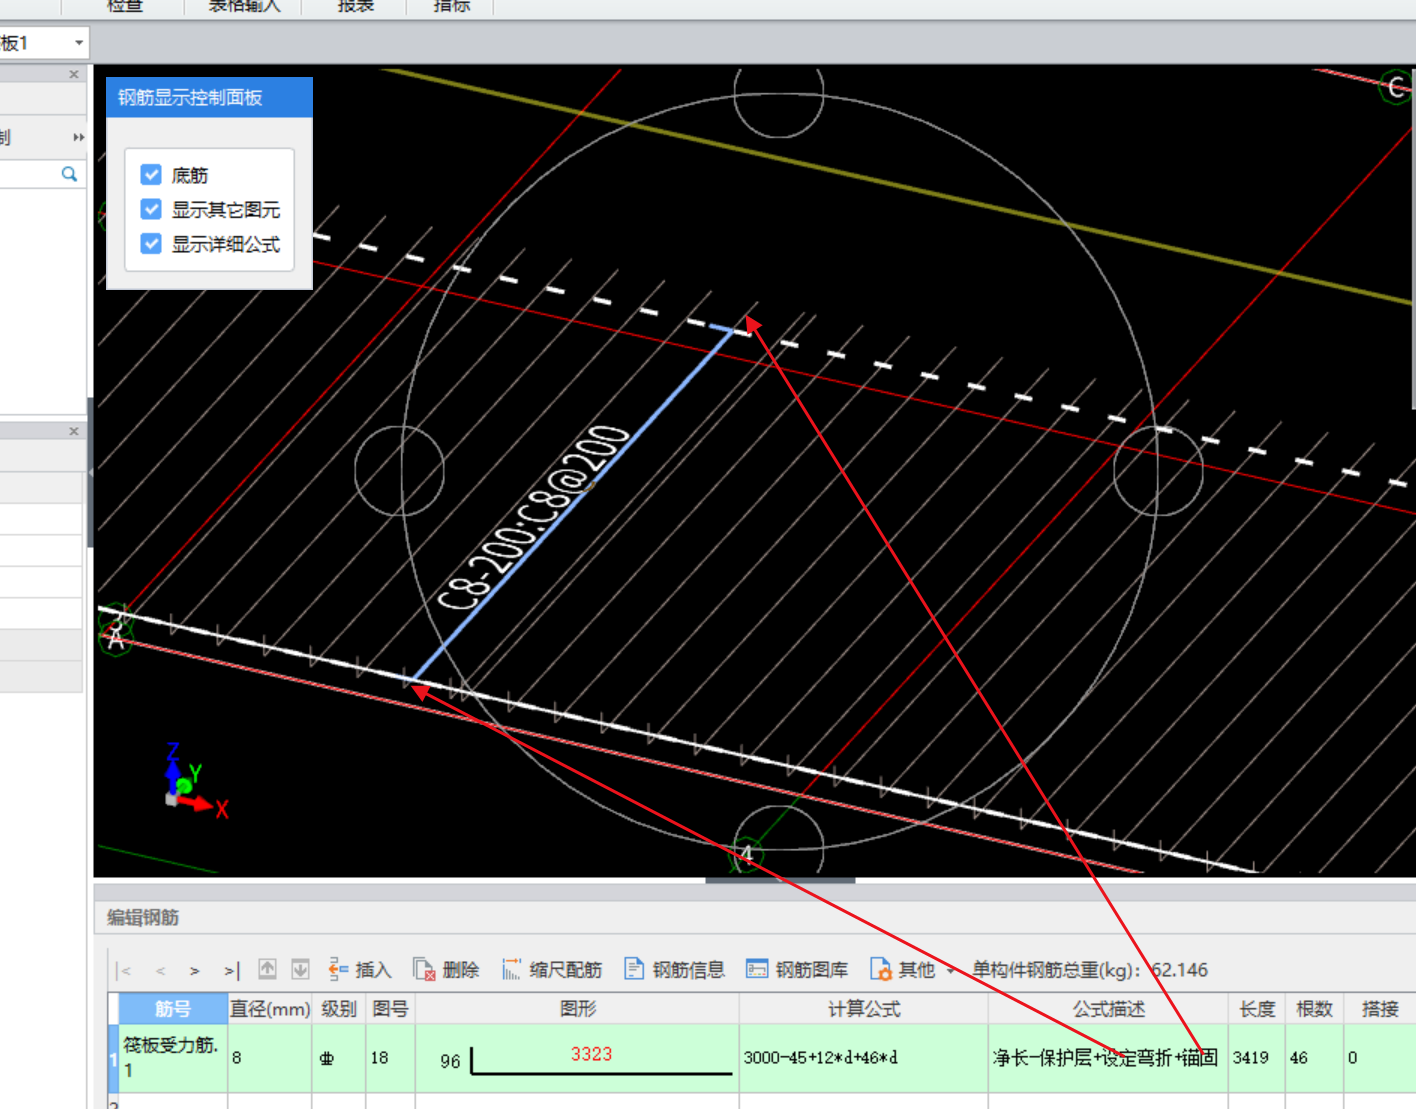
Task: Insert a new rebar row (插入)
Action: coord(359,969)
